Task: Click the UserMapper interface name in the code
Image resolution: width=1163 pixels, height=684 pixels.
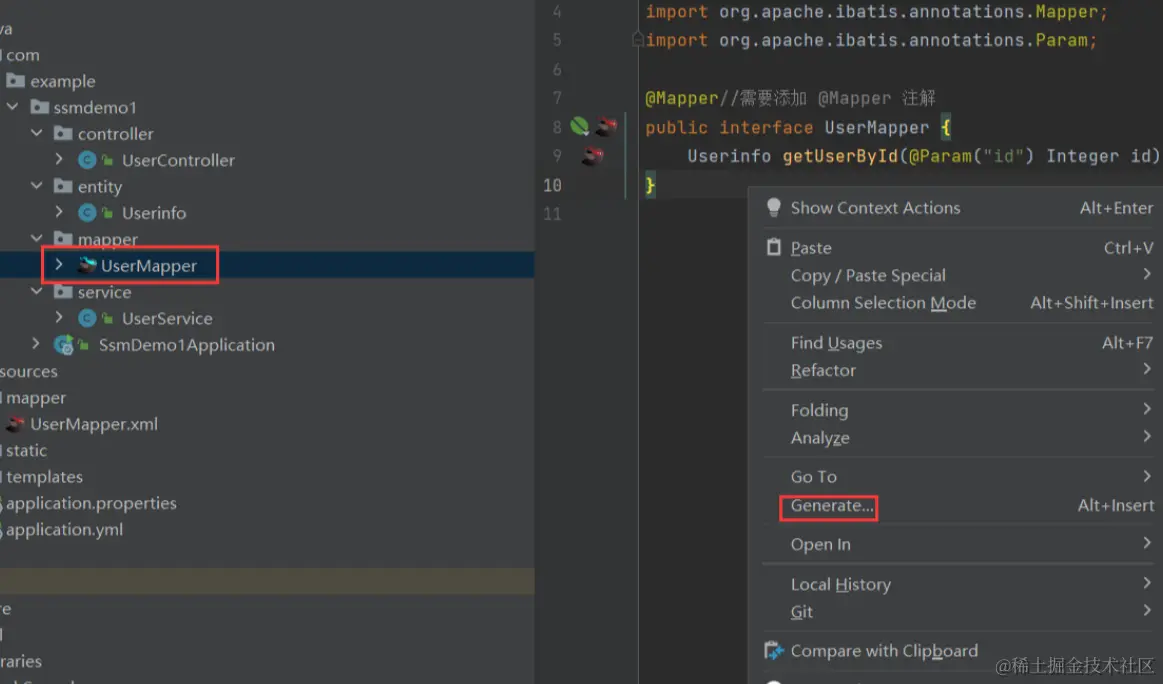Action: click(877, 128)
